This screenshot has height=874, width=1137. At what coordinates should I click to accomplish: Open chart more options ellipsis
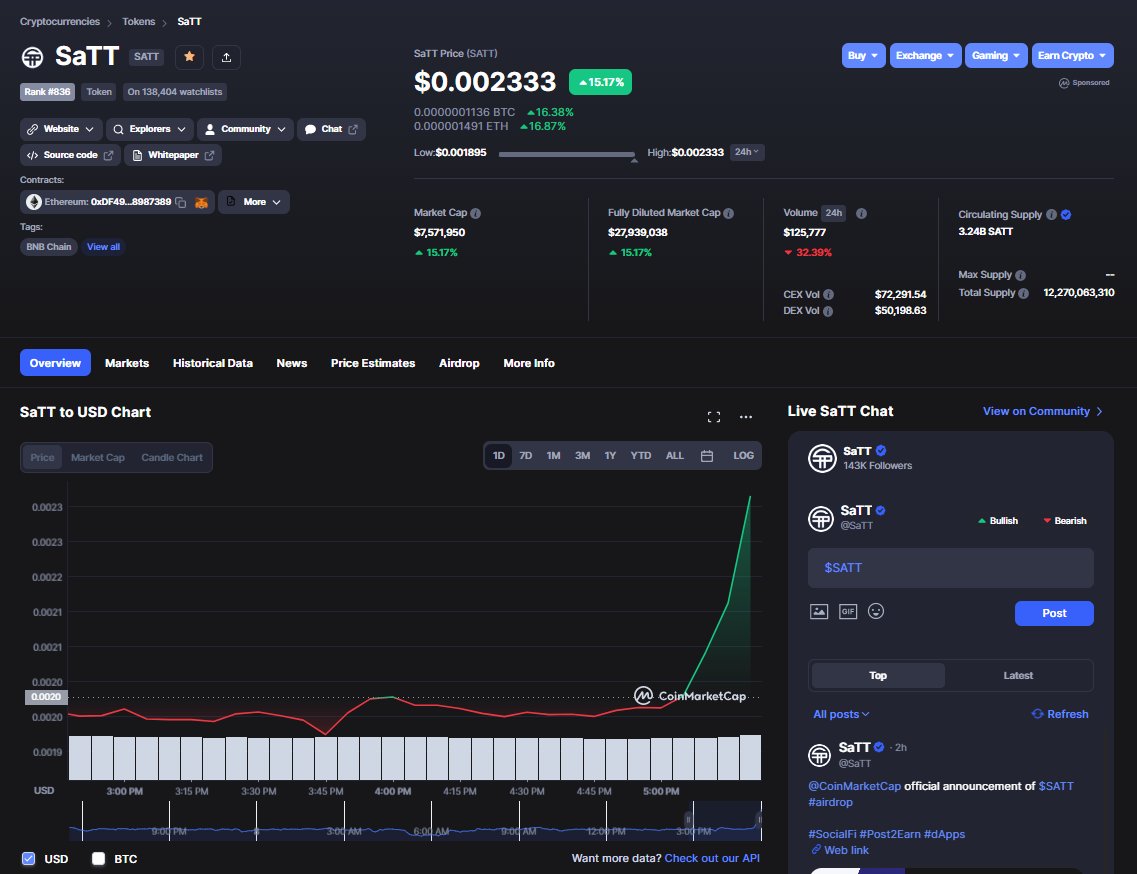click(x=745, y=416)
